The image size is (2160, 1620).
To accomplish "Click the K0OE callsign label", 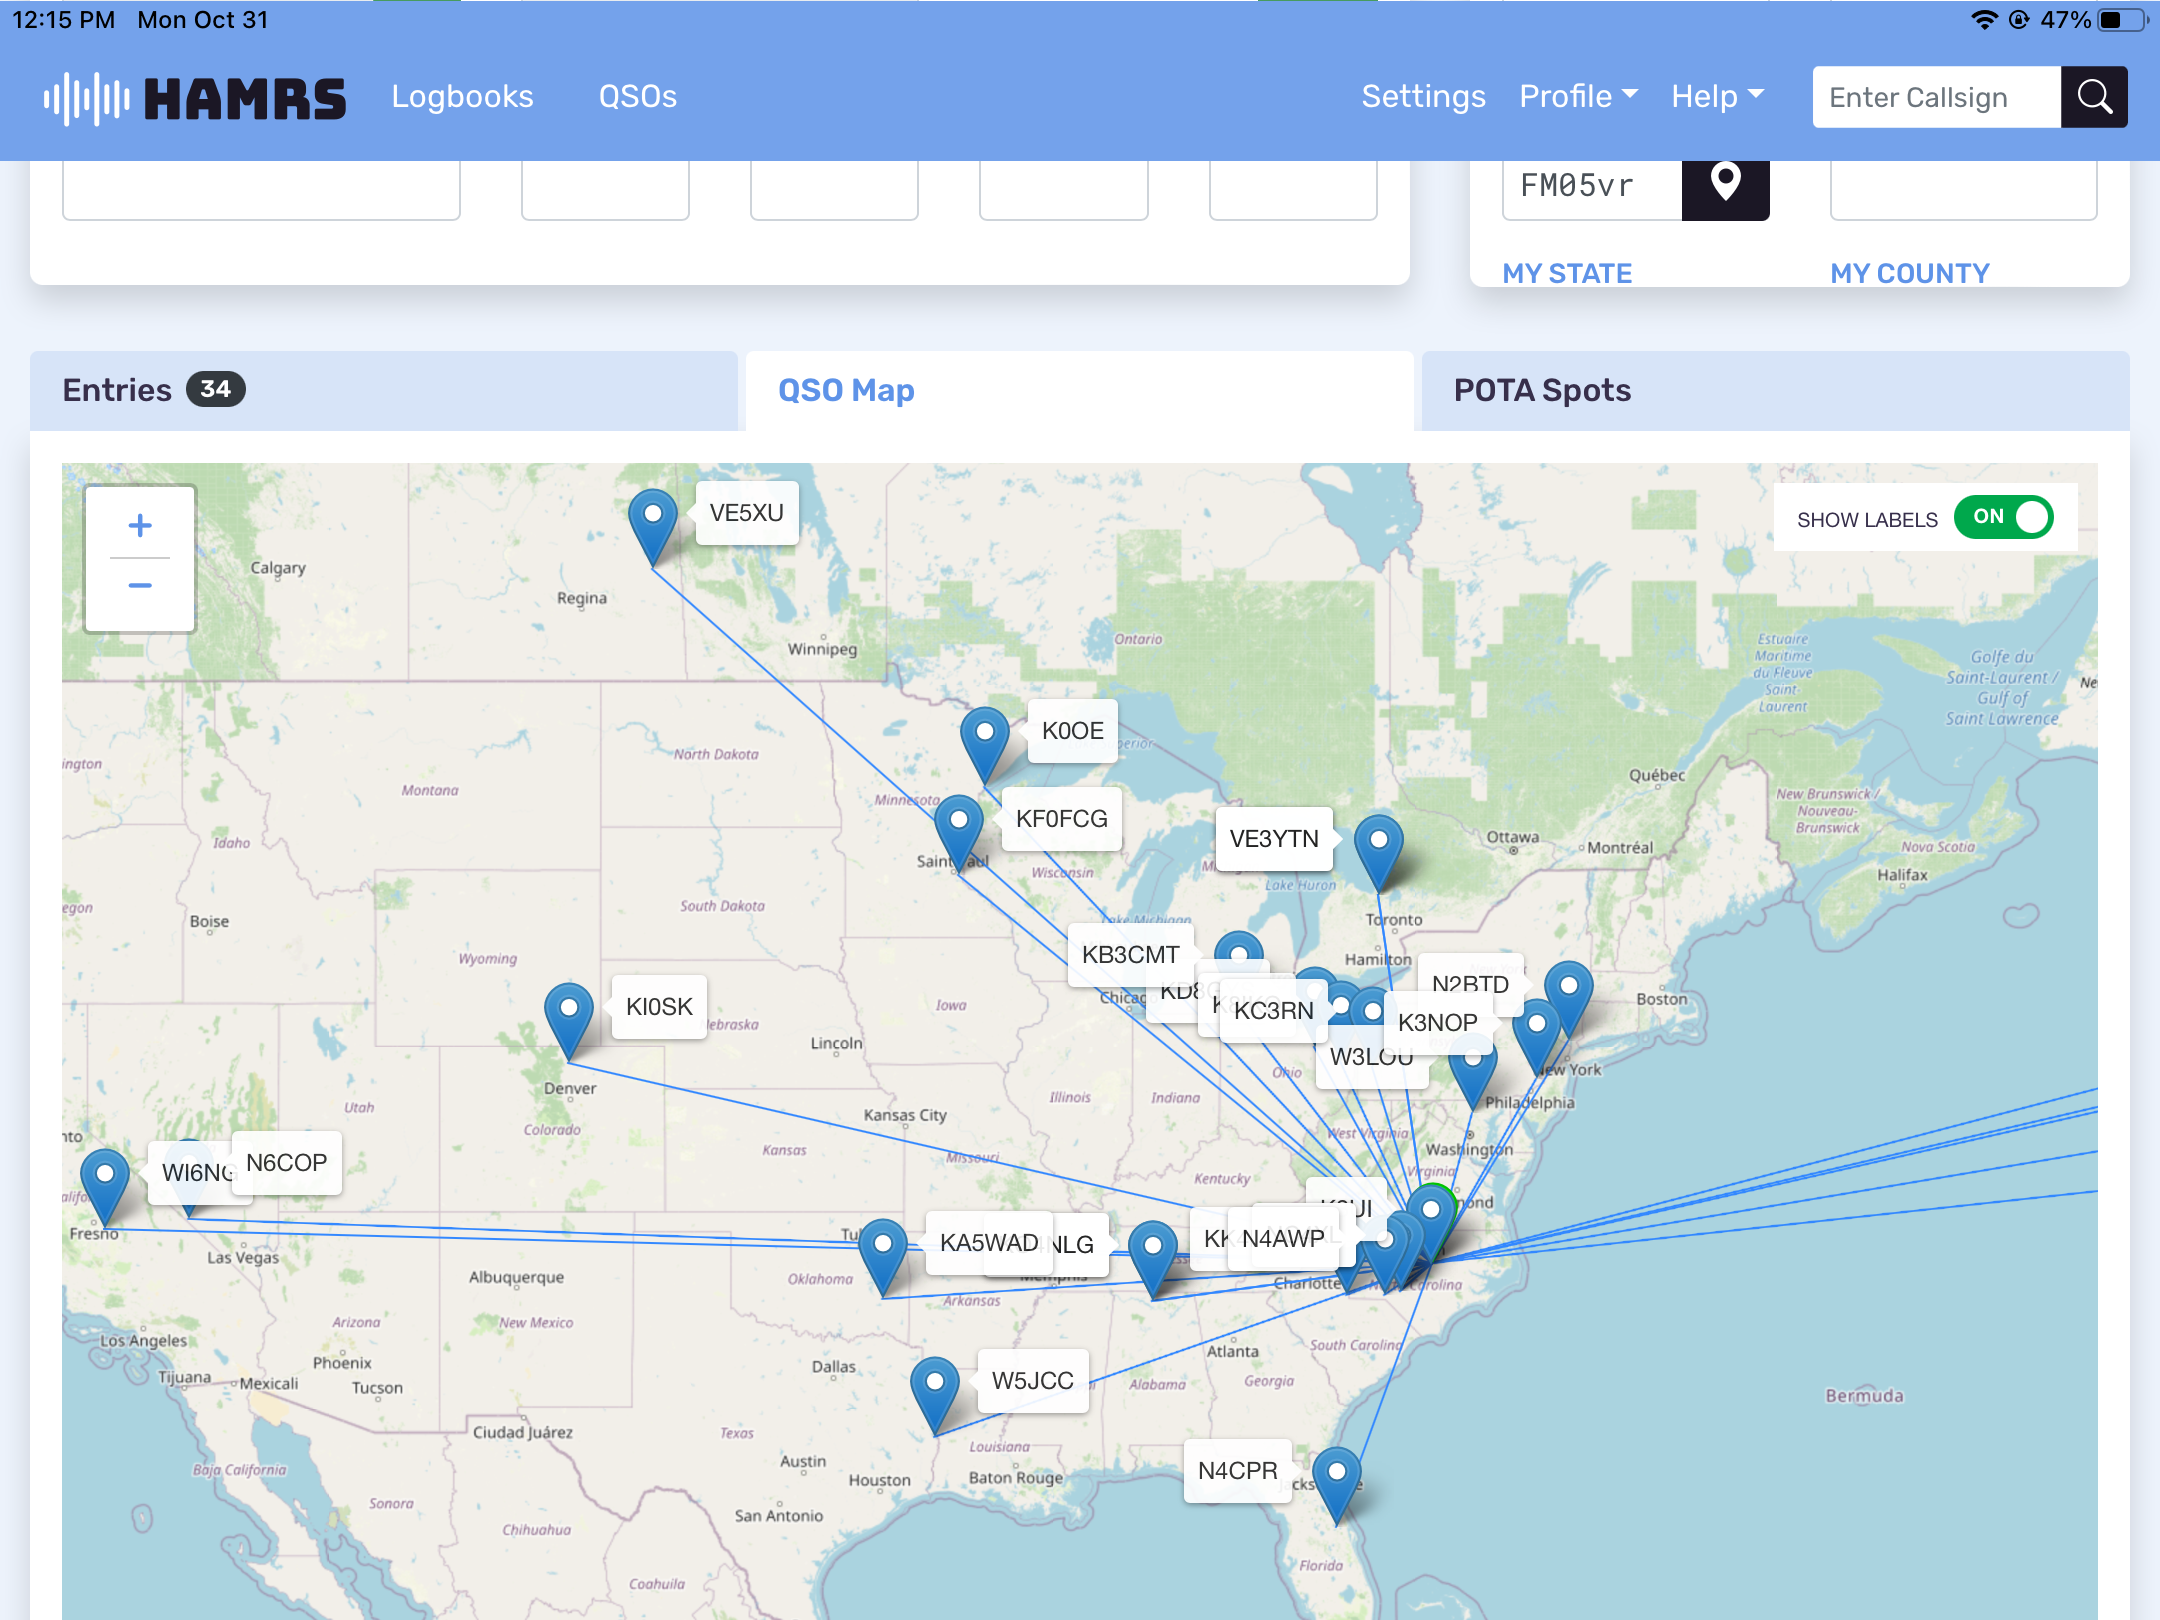I will (1073, 731).
